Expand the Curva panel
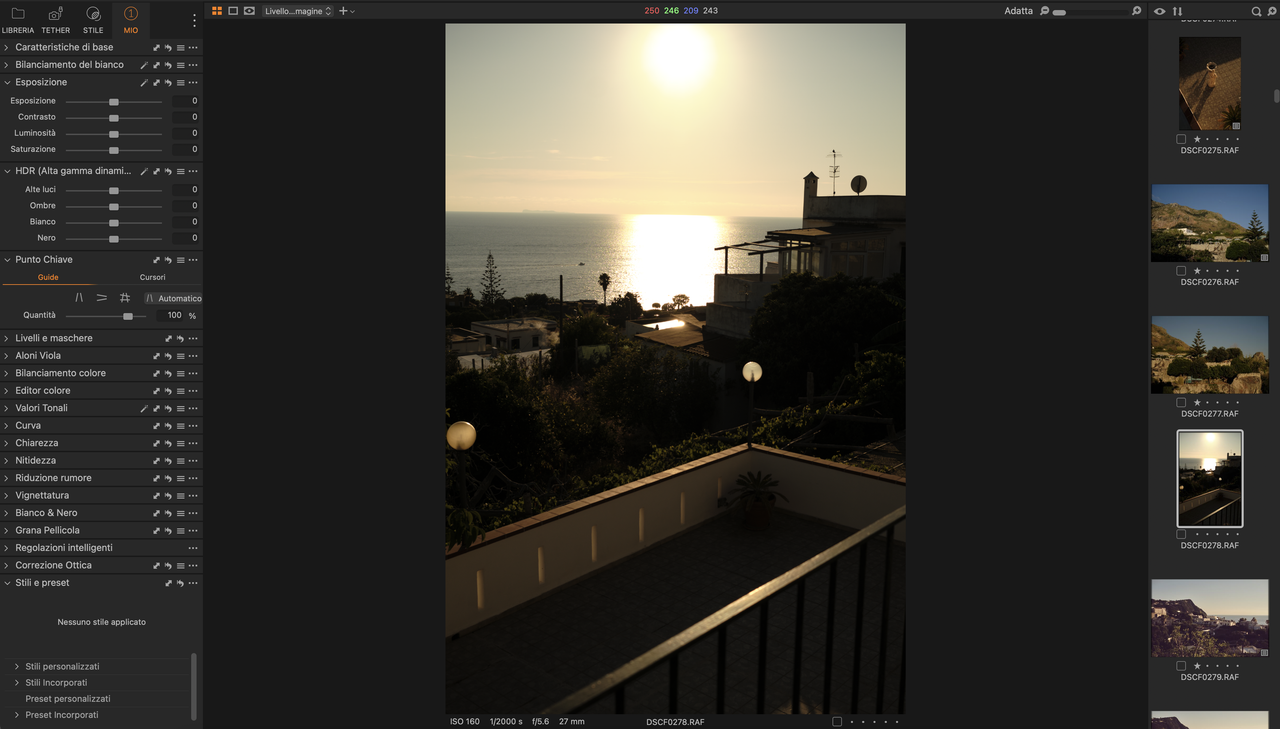1280x729 pixels. (6, 426)
